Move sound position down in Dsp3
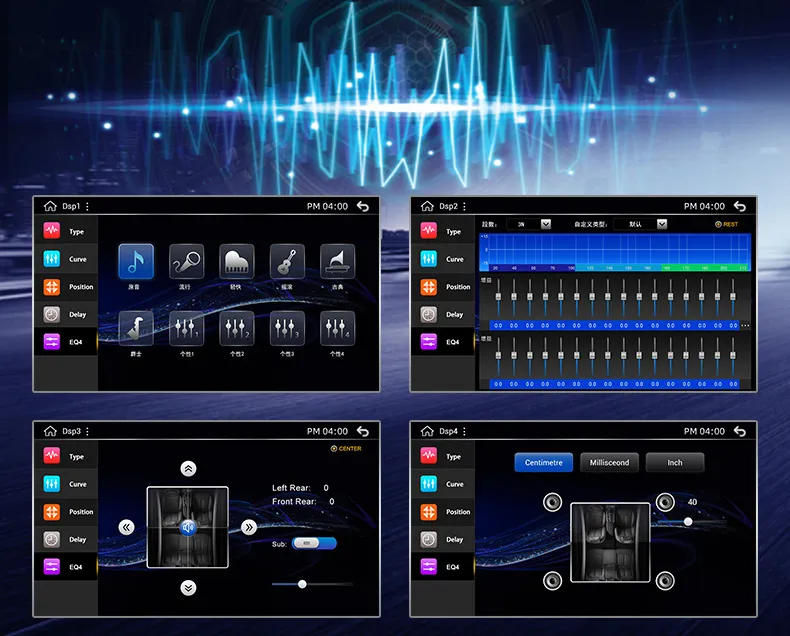The image size is (790, 636). click(x=188, y=588)
